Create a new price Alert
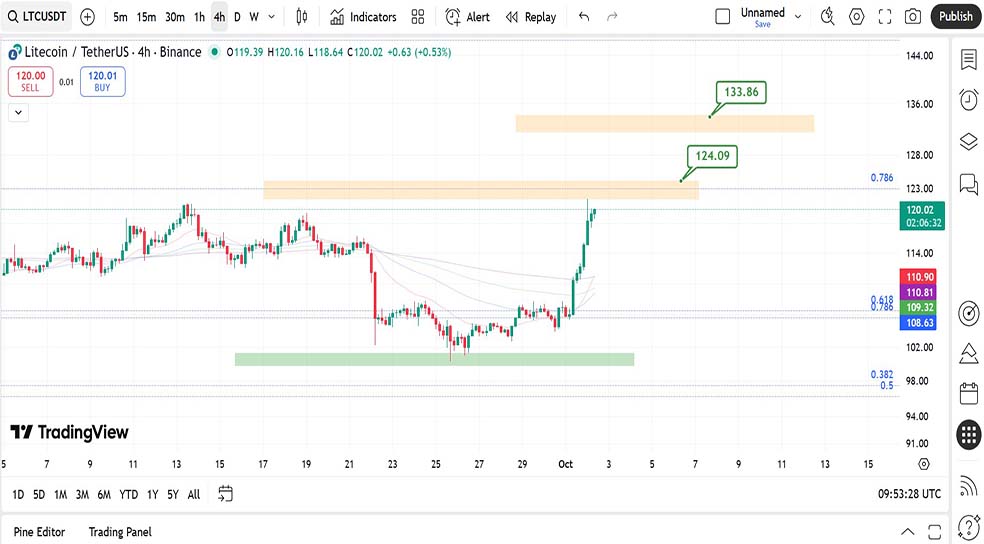The height and width of the screenshot is (544, 984). pyautogui.click(x=467, y=17)
